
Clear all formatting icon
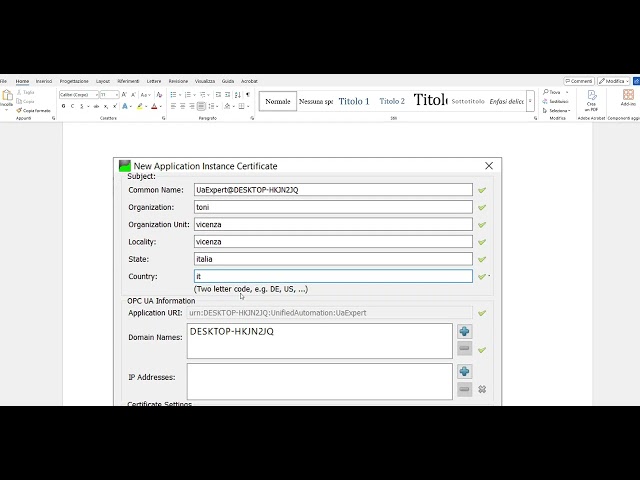[x=159, y=95]
